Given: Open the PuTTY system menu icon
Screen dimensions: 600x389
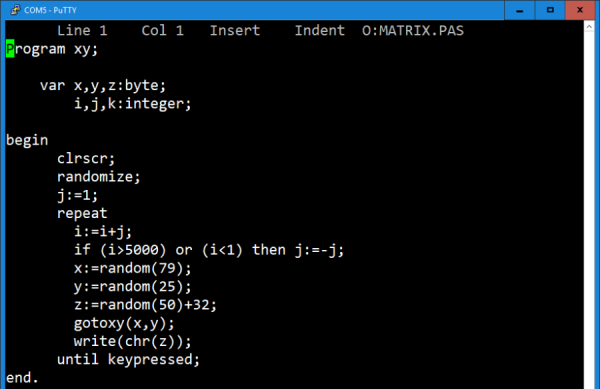Looking at the screenshot, I should [x=15, y=10].
